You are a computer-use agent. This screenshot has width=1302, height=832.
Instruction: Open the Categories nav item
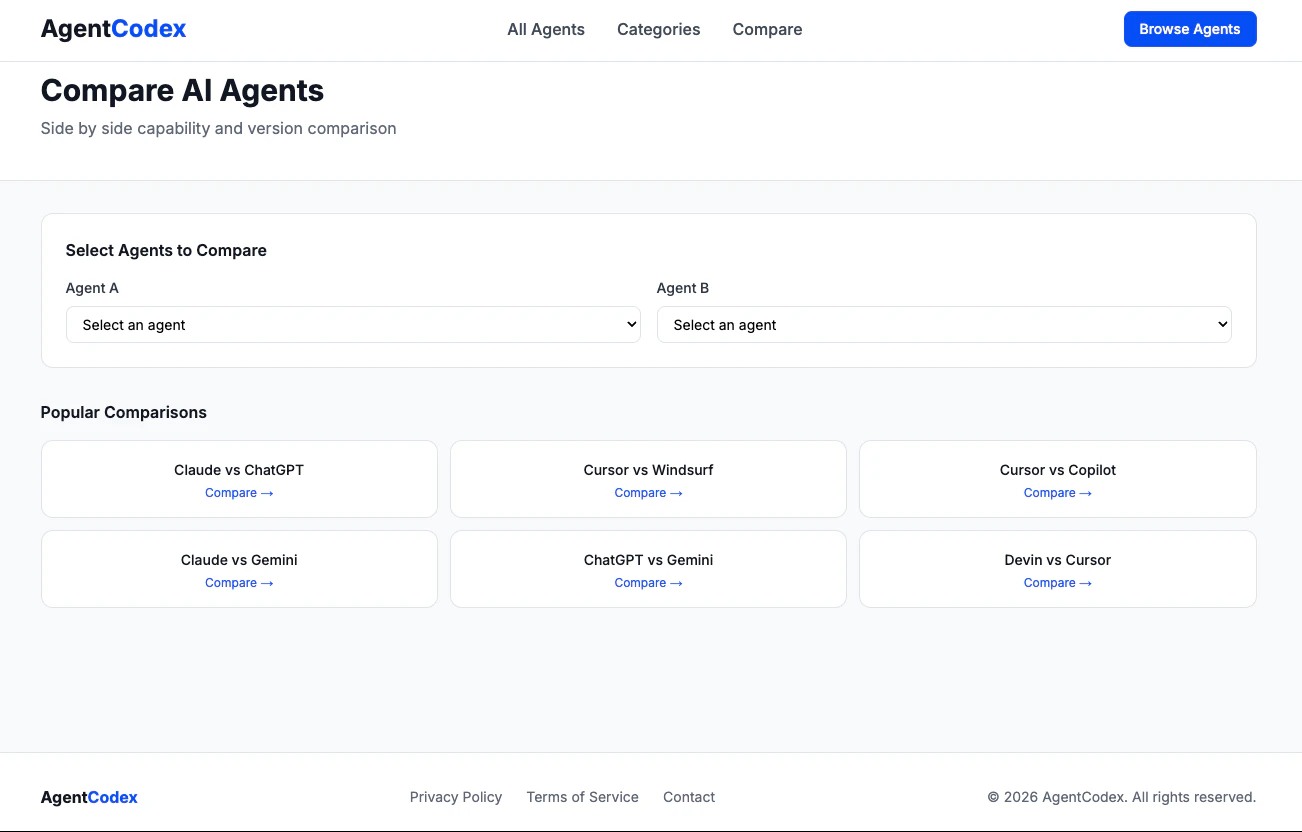tap(659, 29)
